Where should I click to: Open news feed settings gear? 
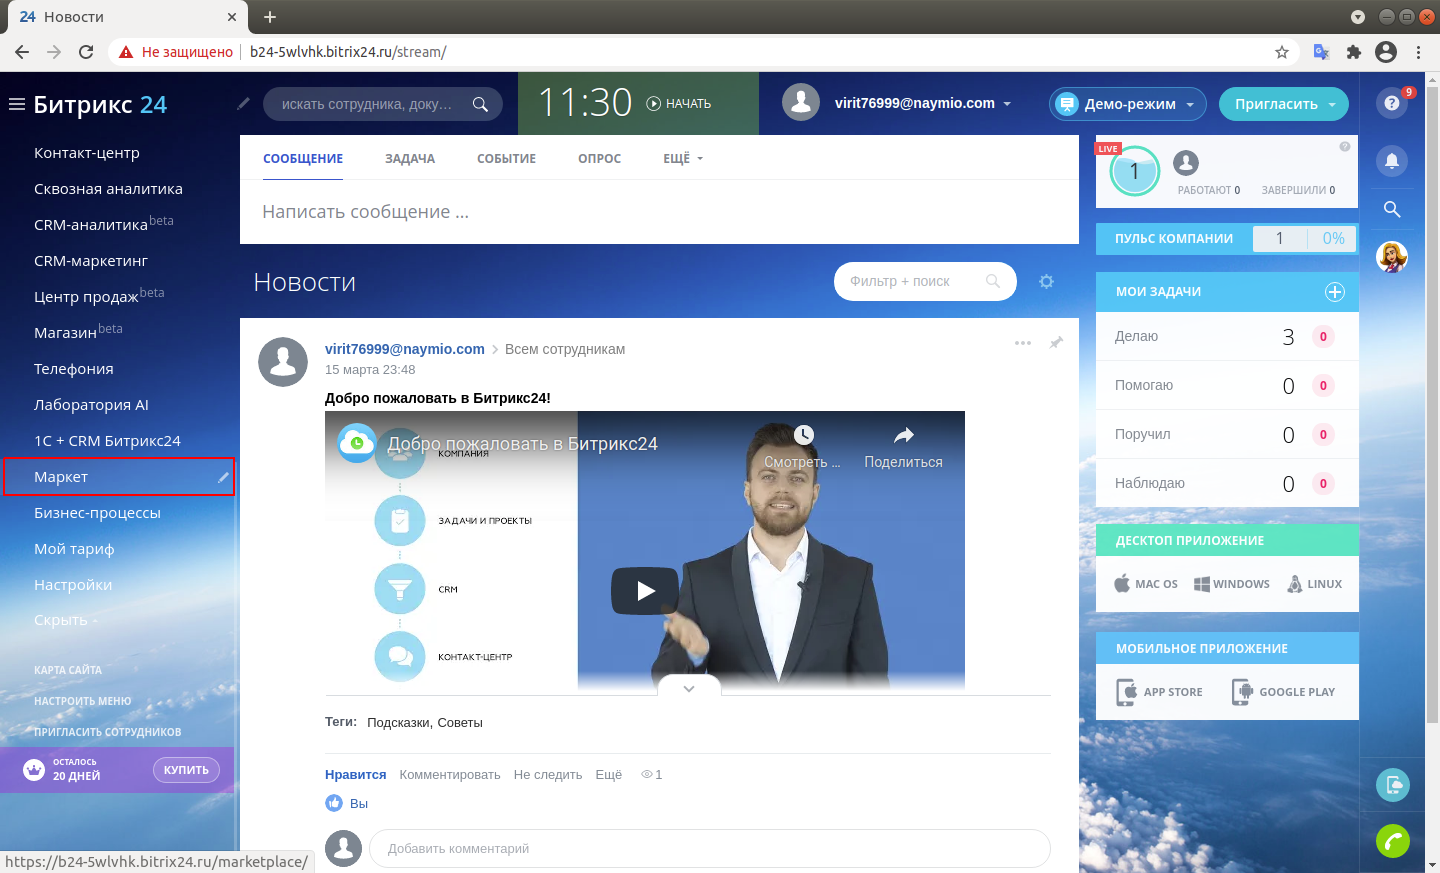tap(1046, 282)
